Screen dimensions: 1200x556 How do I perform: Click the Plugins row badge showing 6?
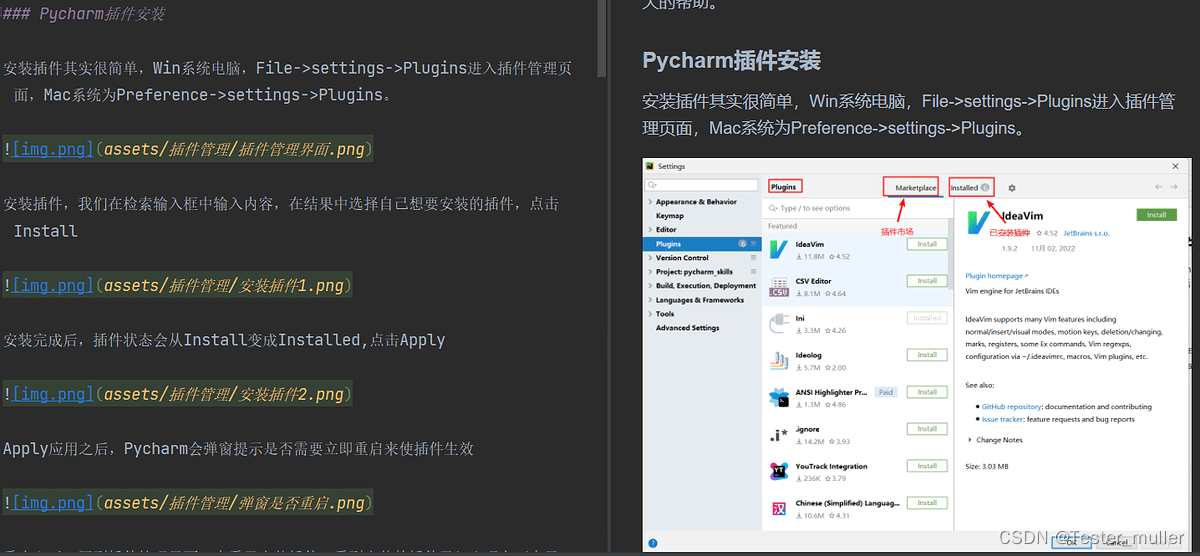click(742, 244)
